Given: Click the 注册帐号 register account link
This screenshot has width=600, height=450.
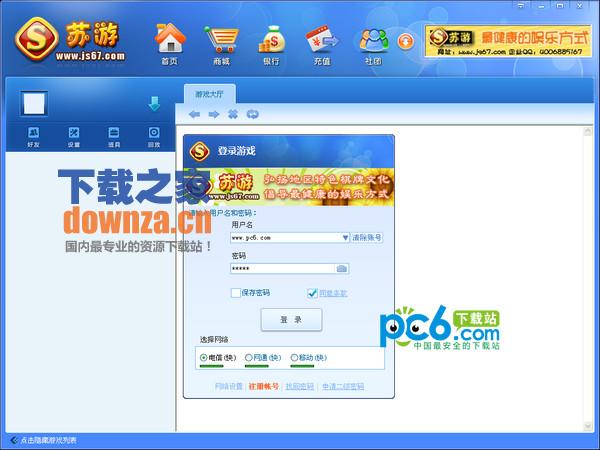Looking at the screenshot, I should pyautogui.click(x=264, y=386).
